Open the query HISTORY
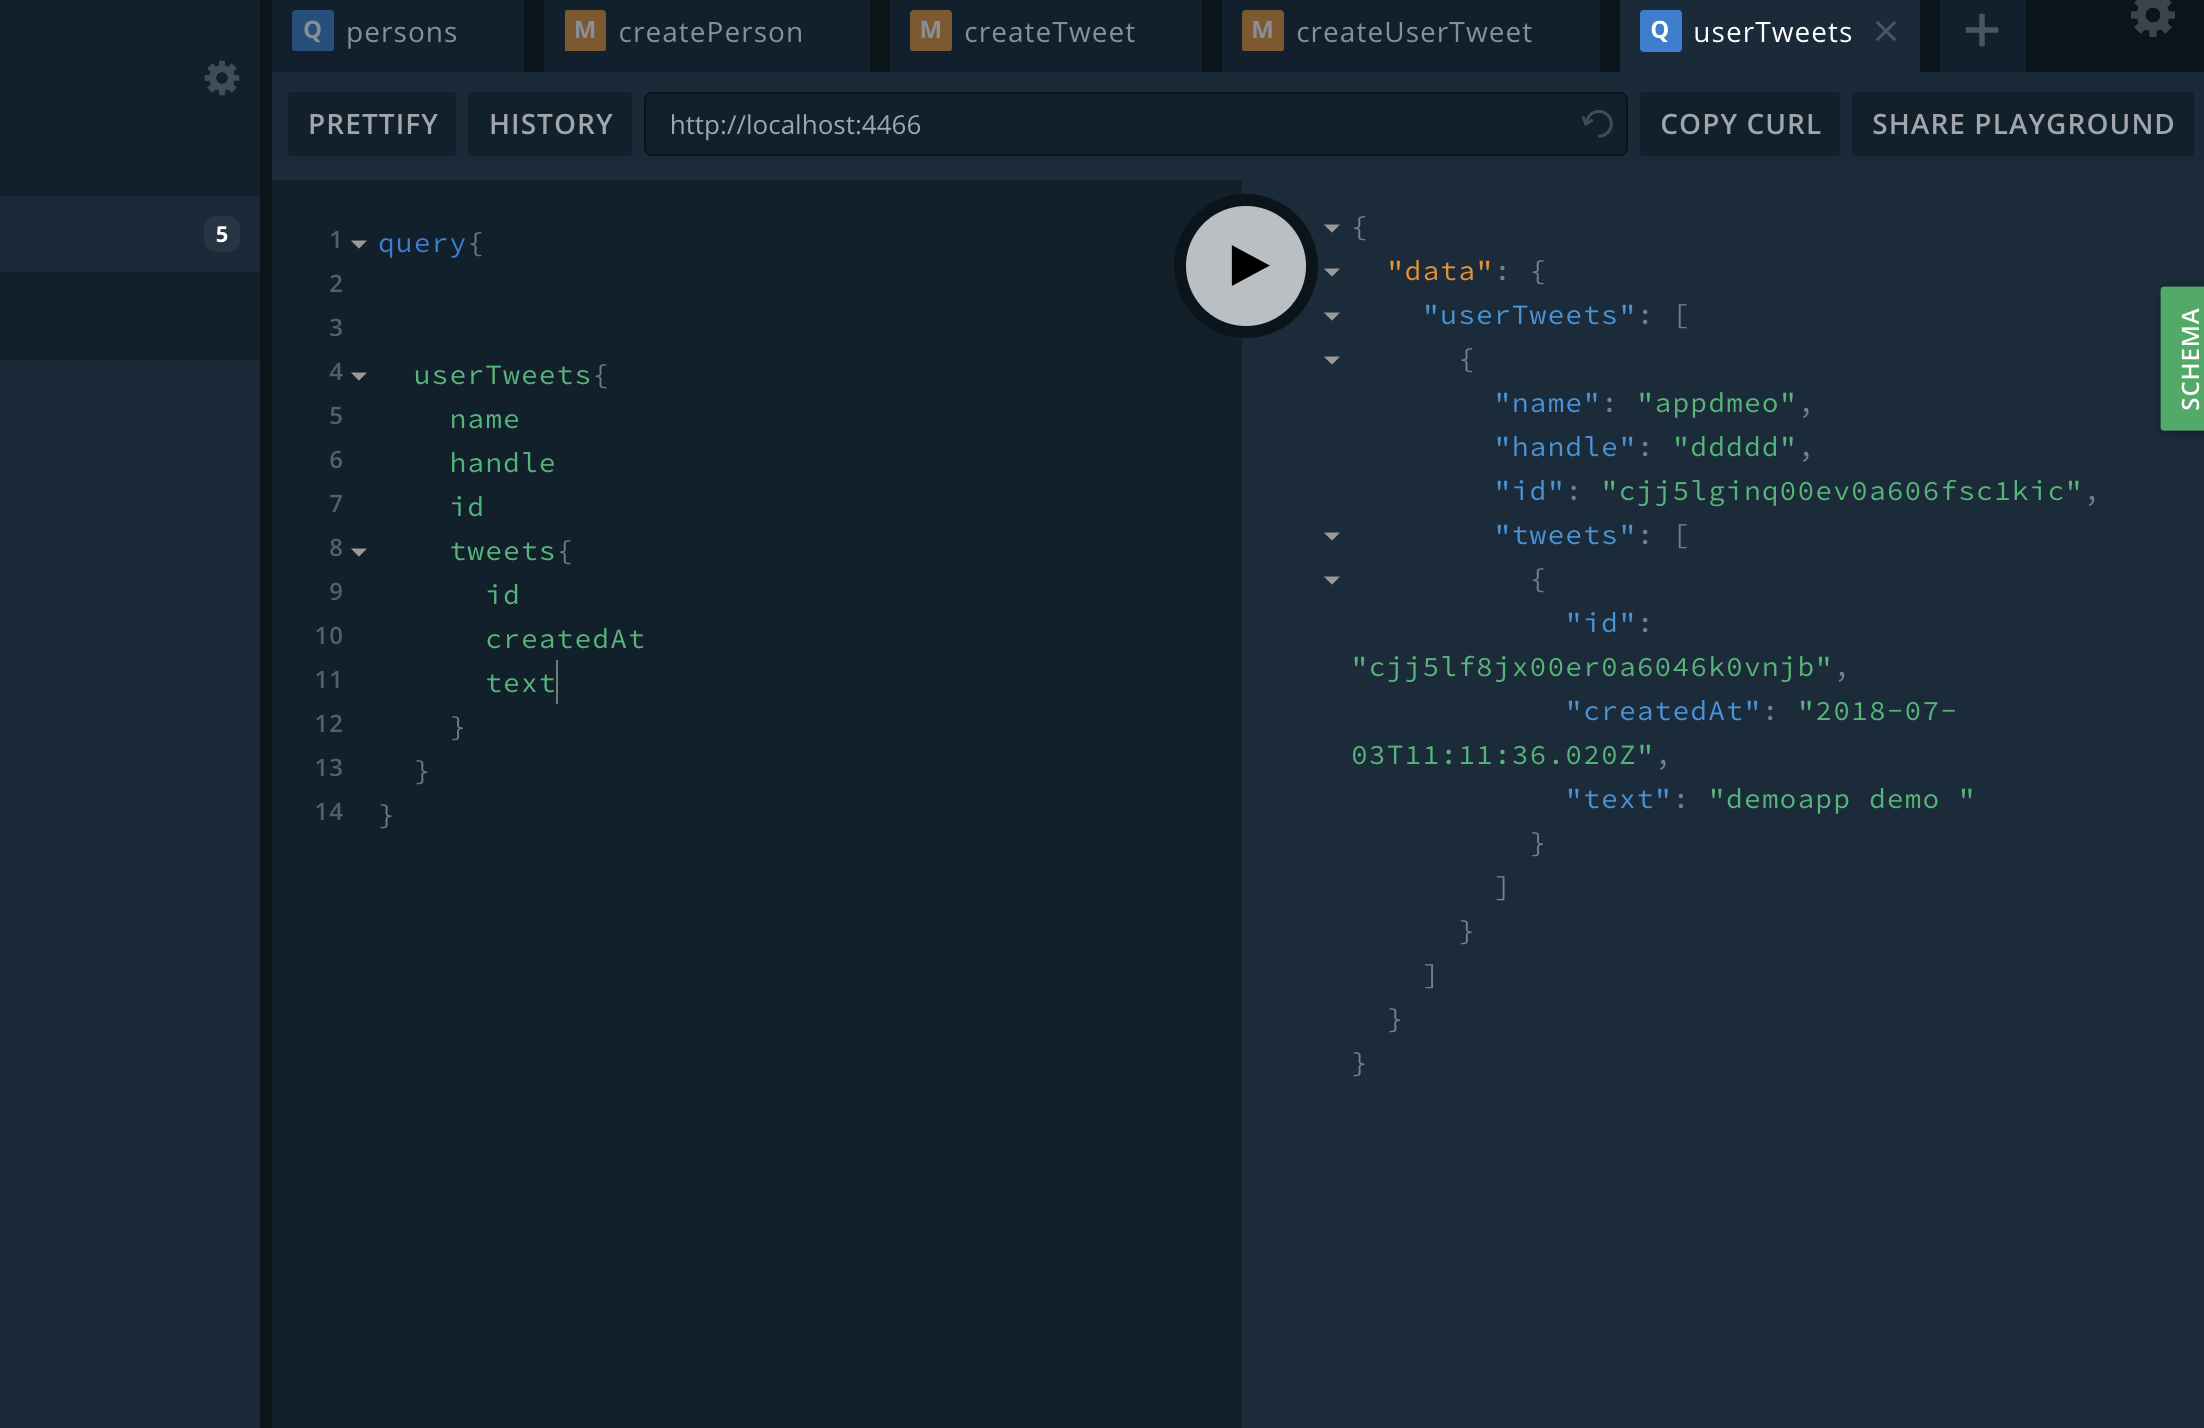The width and height of the screenshot is (2204, 1428). pos(550,124)
